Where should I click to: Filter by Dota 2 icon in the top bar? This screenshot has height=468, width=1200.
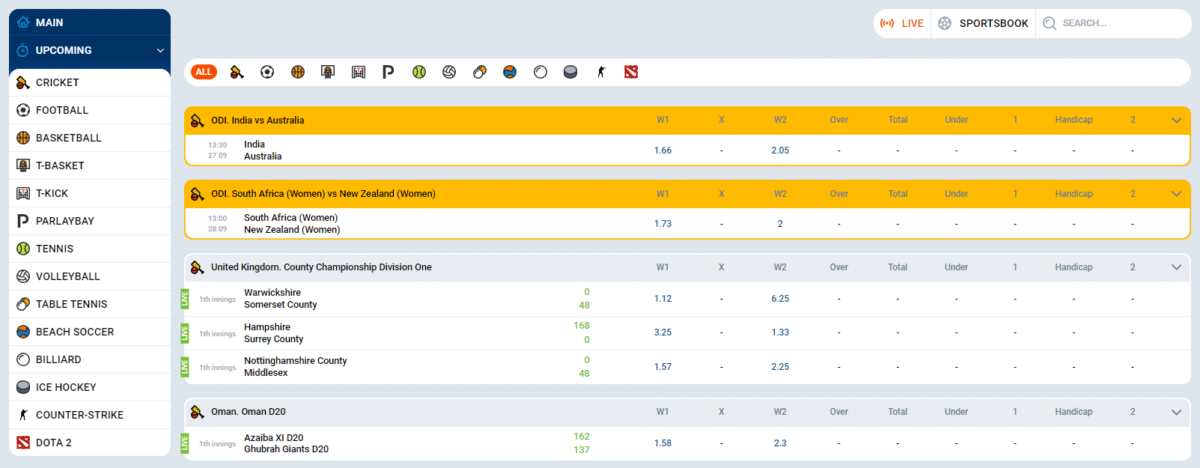[x=630, y=72]
